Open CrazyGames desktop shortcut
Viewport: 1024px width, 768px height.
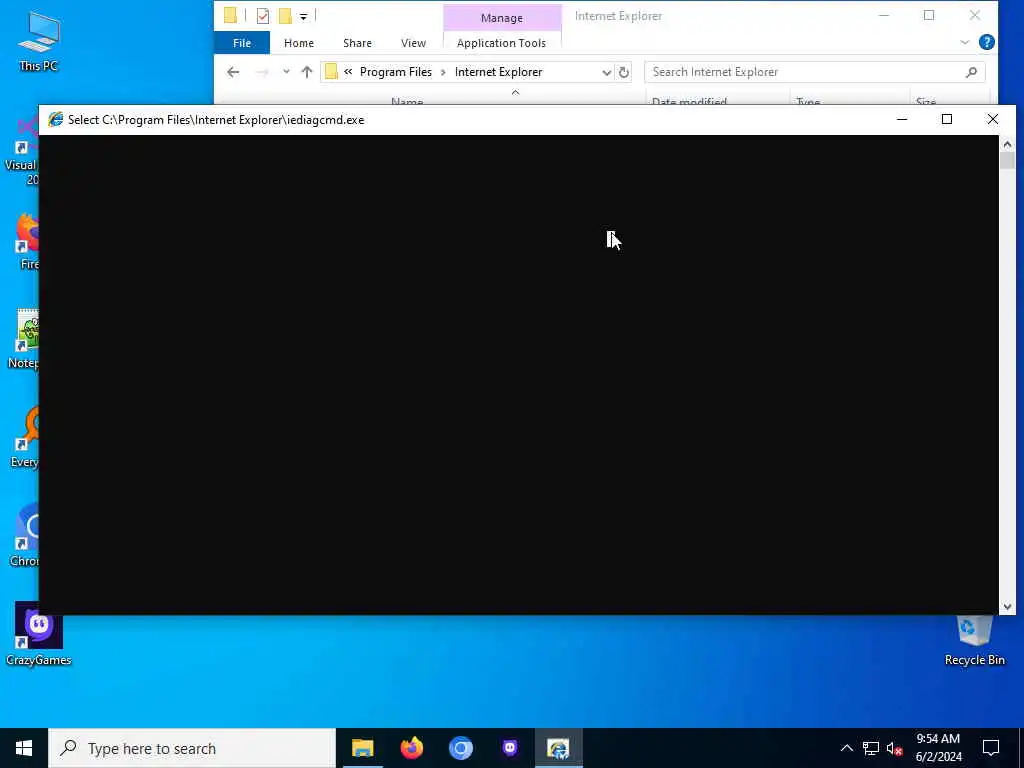point(39,633)
